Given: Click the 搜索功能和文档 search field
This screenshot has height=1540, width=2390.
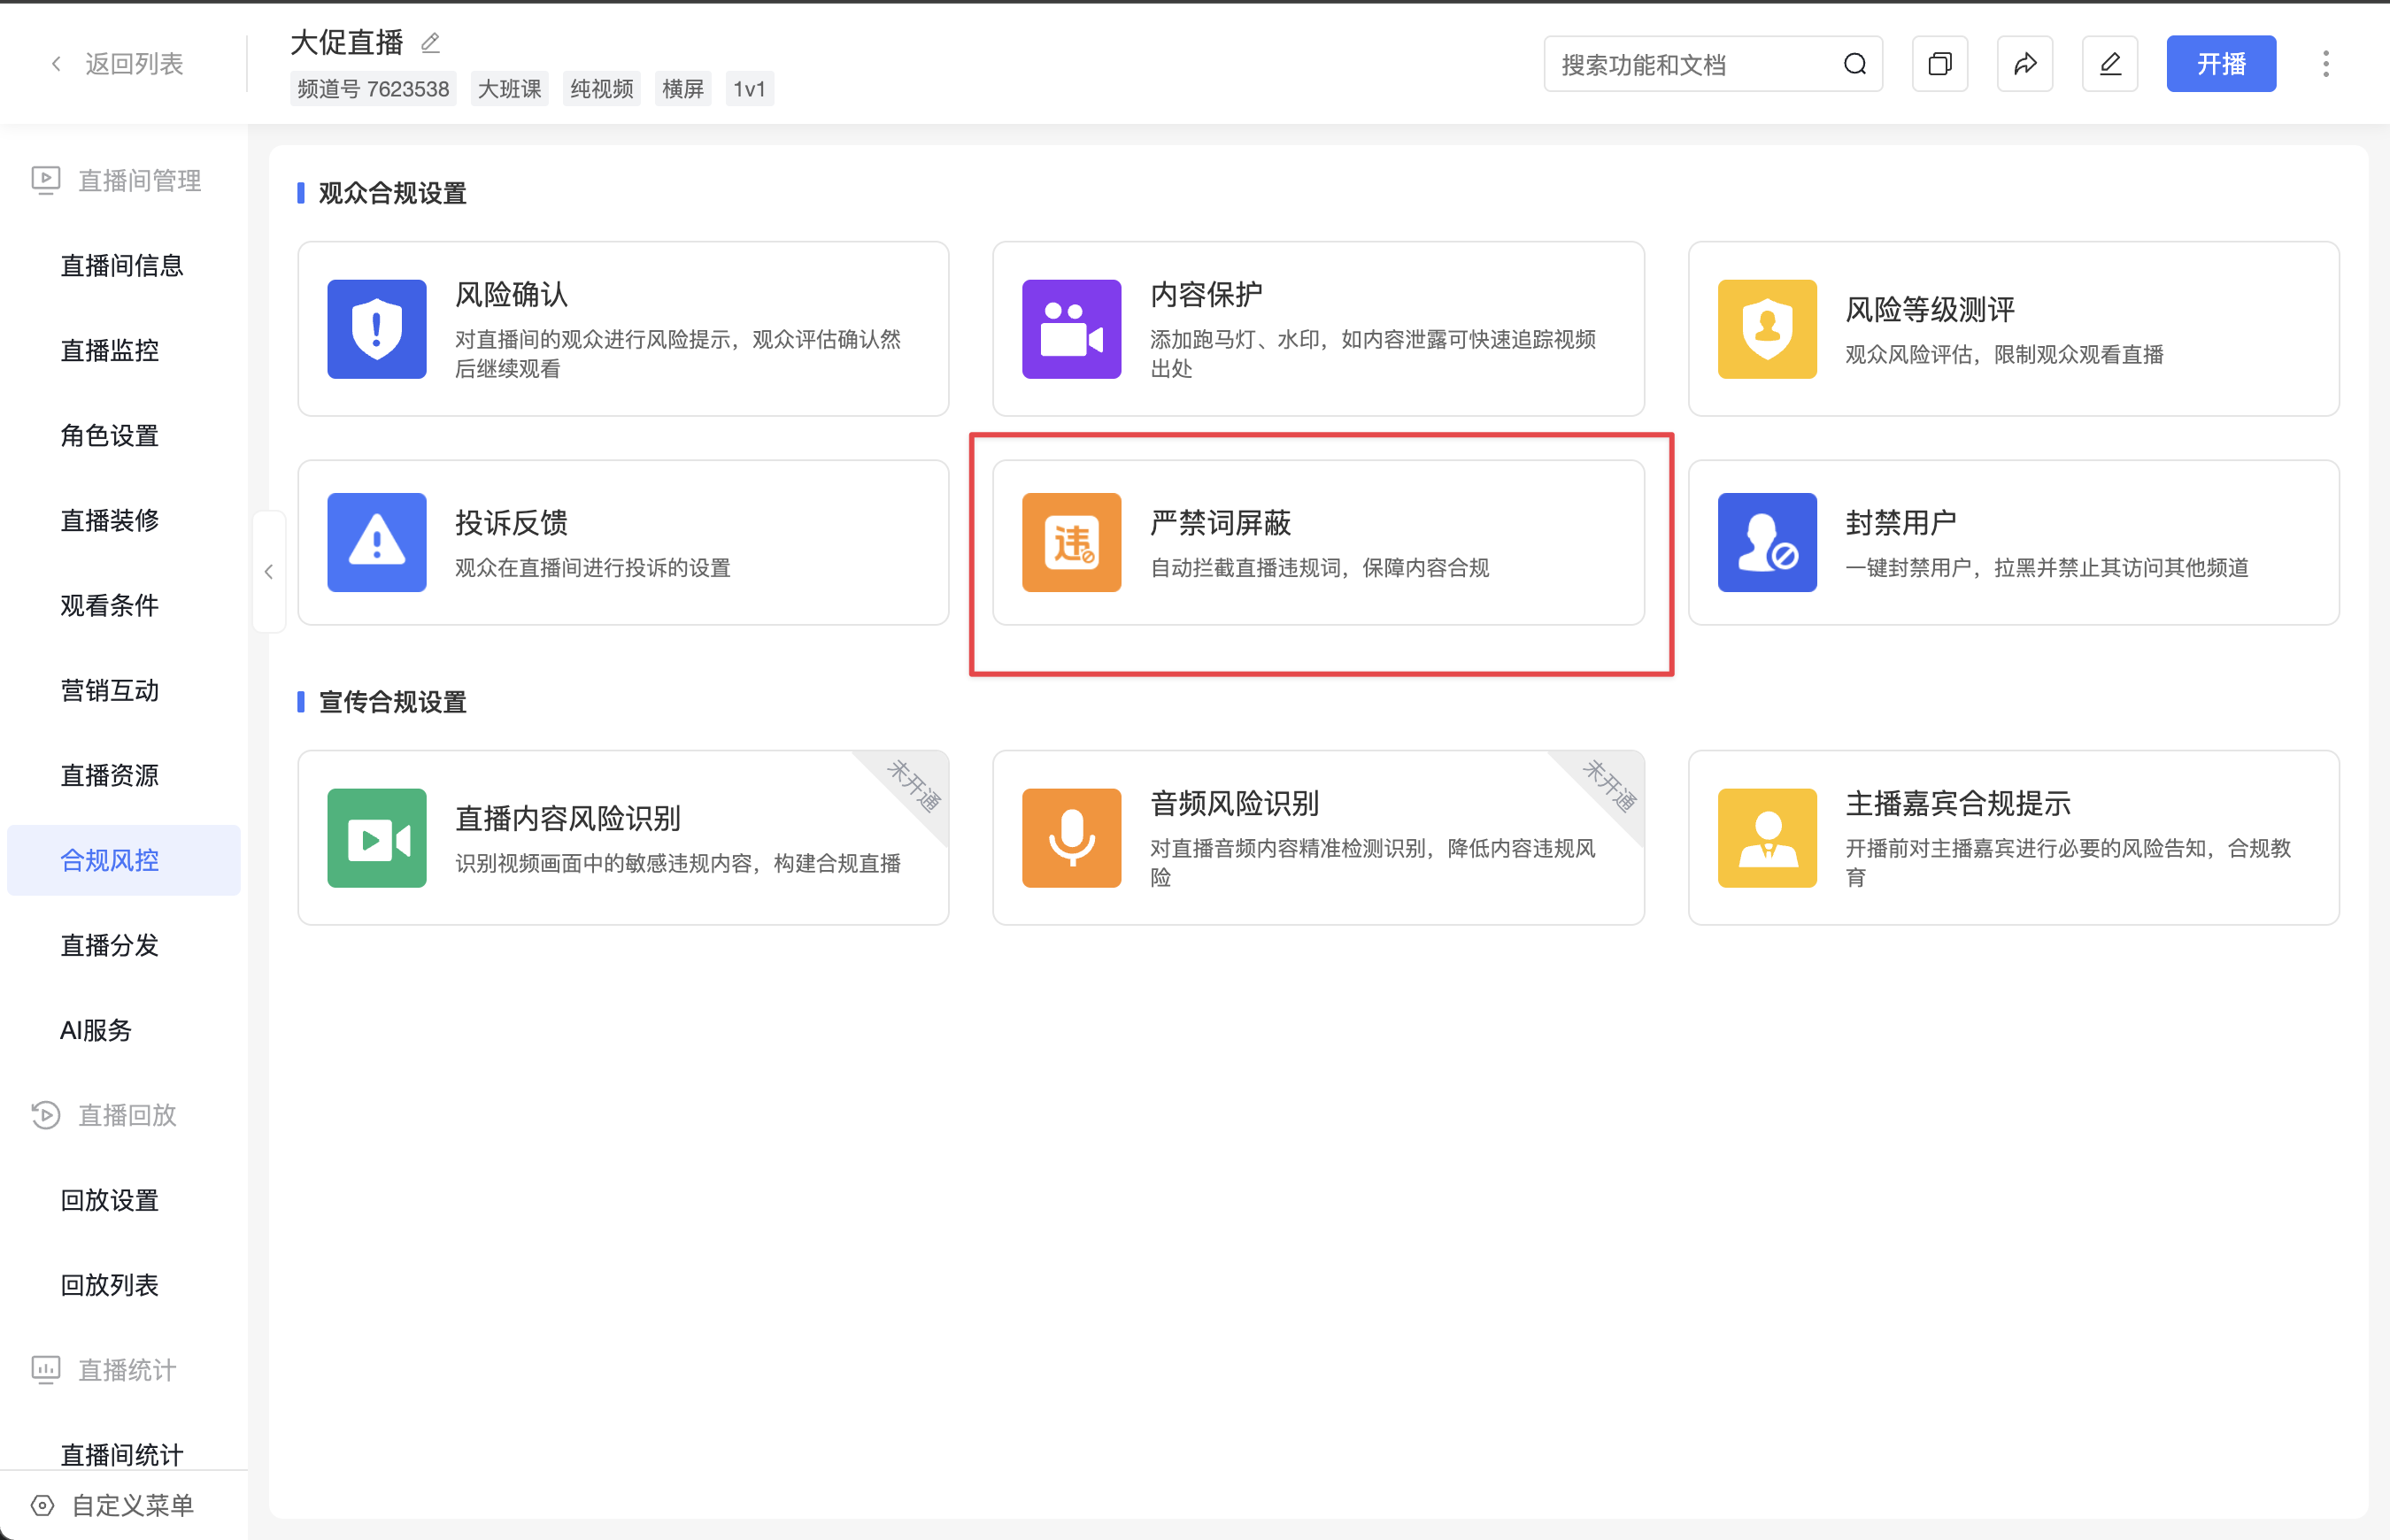Looking at the screenshot, I should coord(1713,64).
